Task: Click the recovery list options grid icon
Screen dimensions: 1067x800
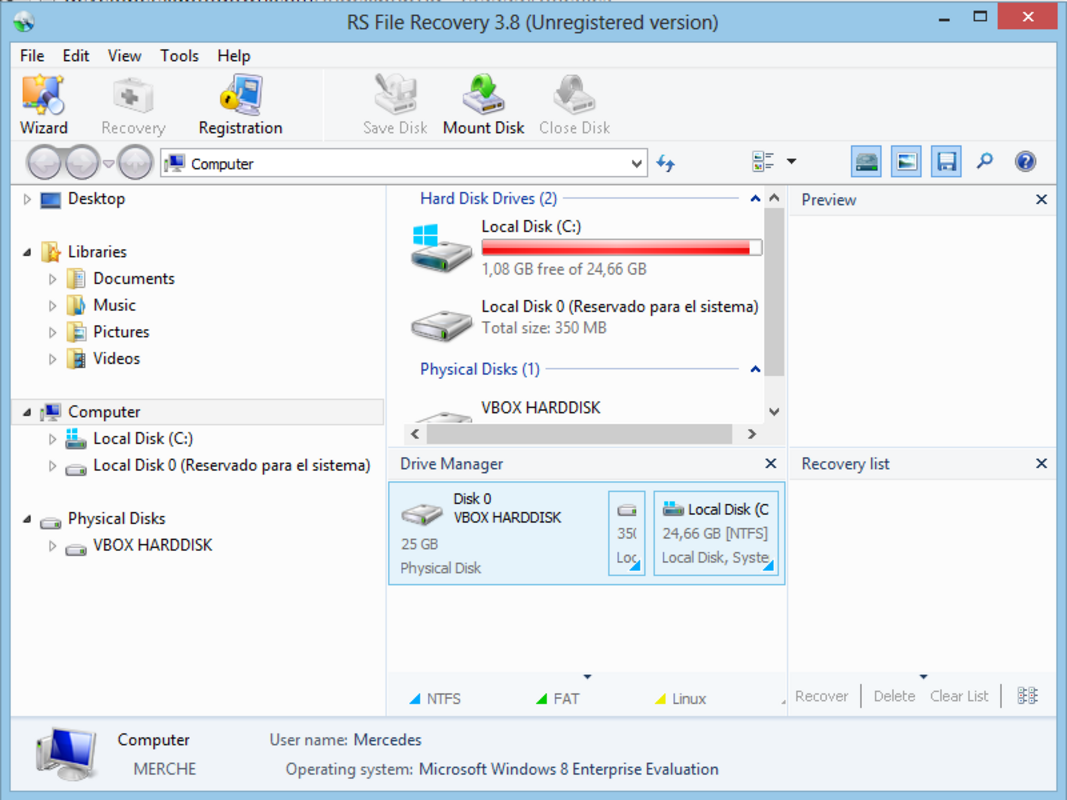Action: pyautogui.click(x=1027, y=696)
